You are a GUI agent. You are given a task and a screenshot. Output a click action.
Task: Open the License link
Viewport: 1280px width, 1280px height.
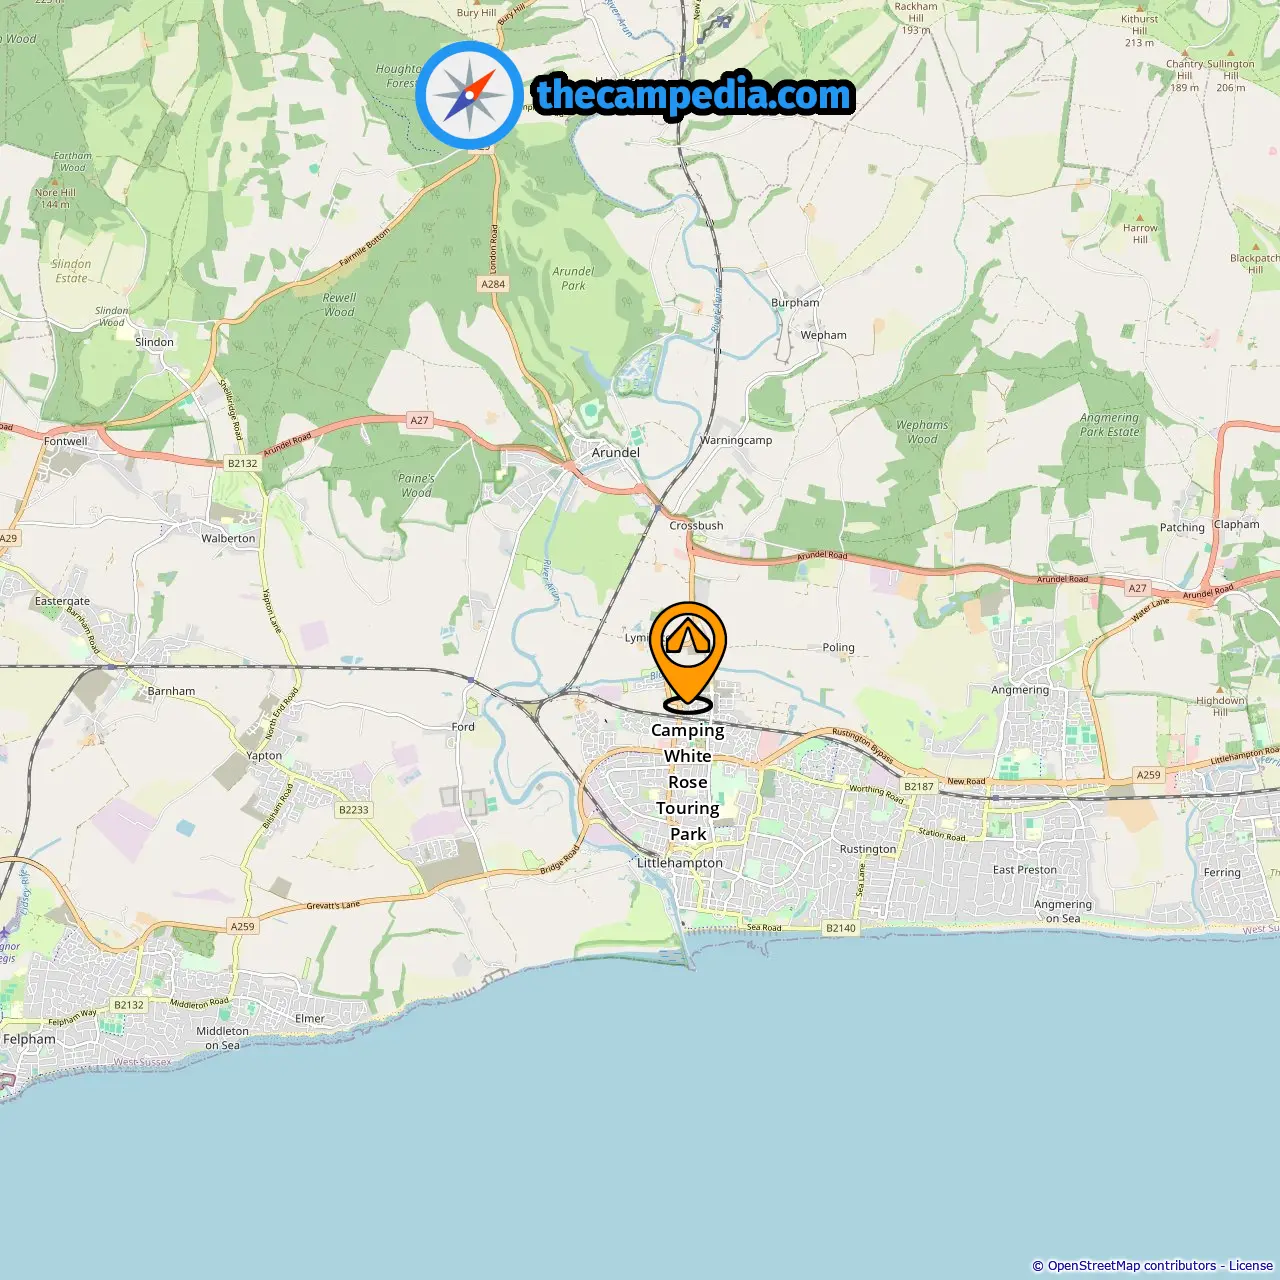tap(1250, 1266)
